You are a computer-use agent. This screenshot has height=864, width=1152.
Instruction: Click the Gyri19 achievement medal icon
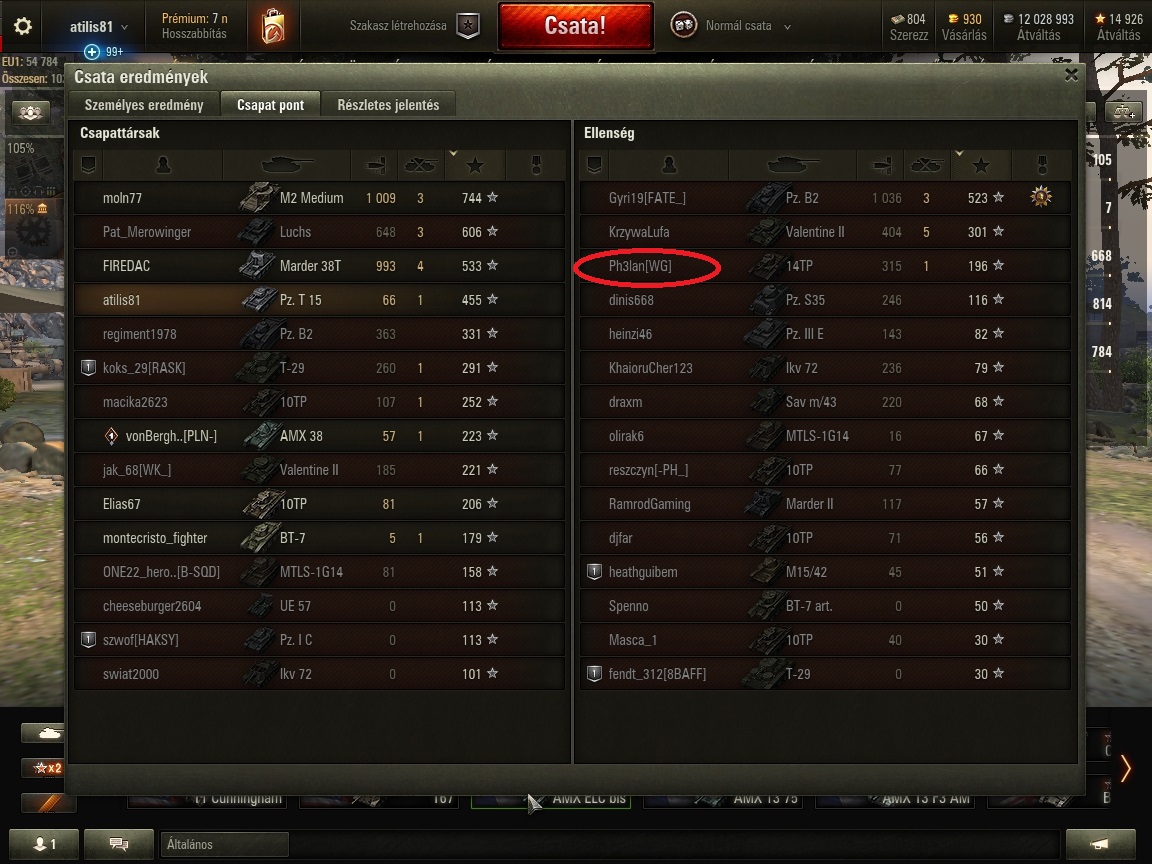click(x=1041, y=197)
